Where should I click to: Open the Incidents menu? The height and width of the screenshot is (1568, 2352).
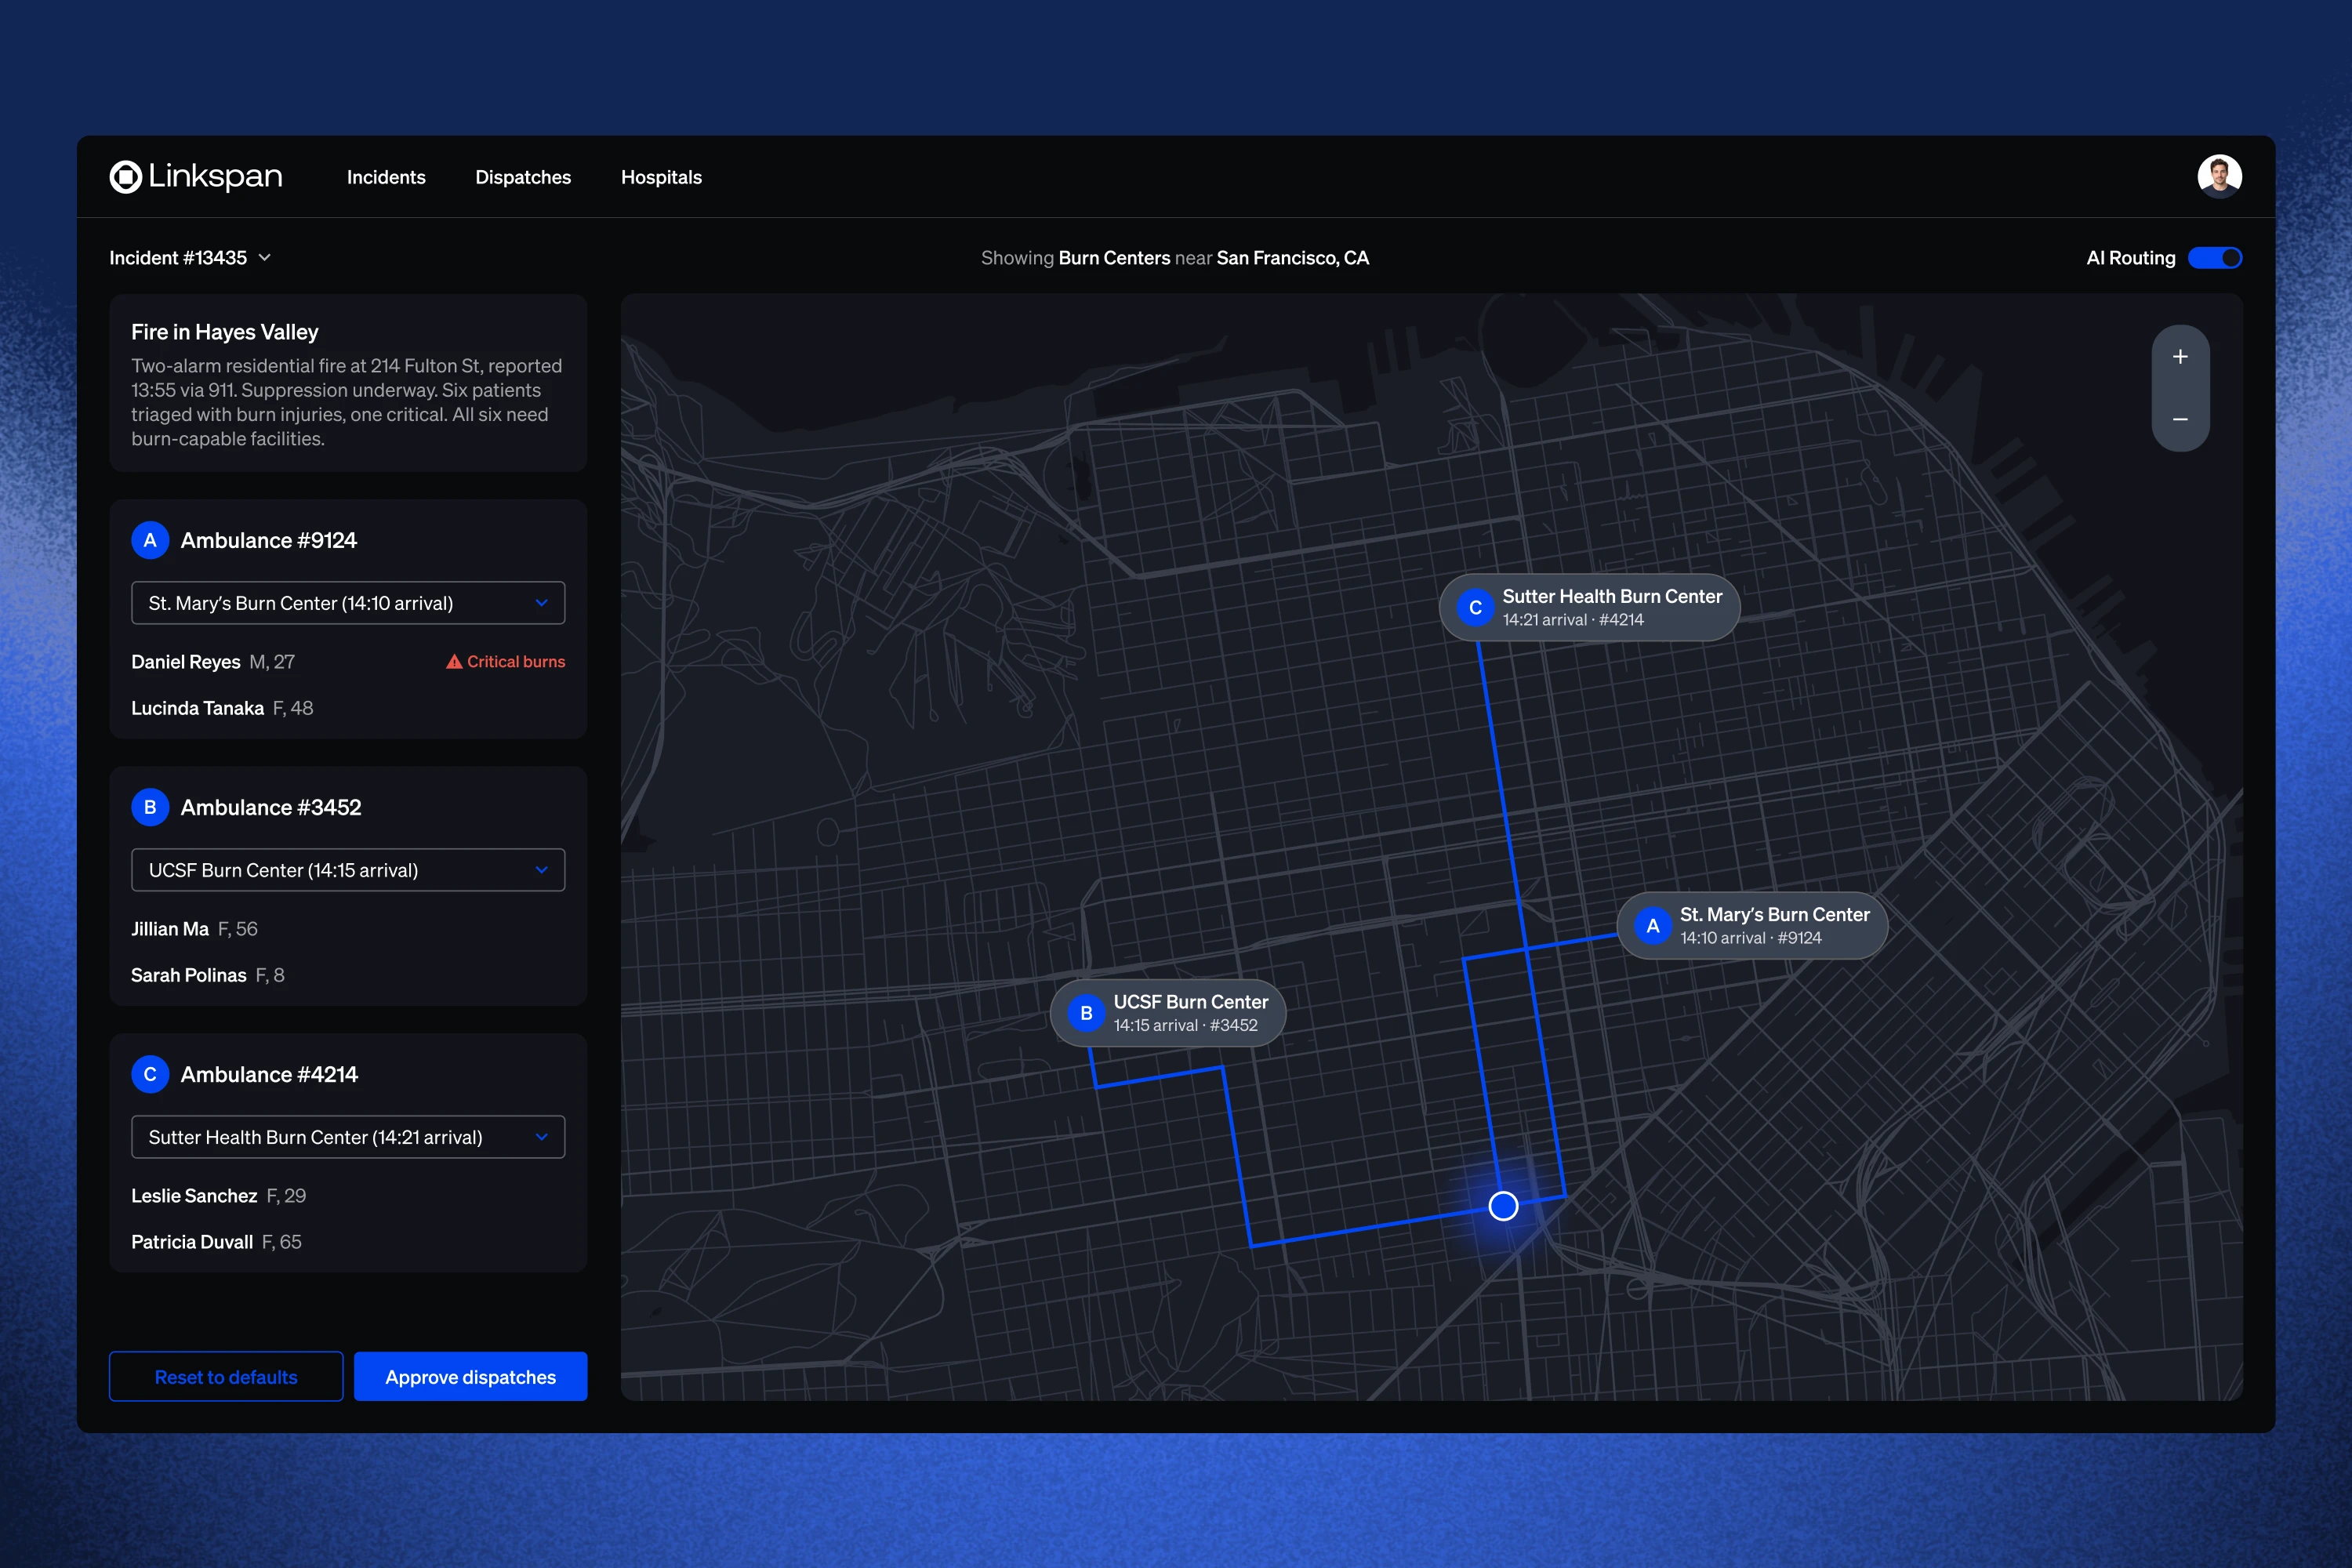(x=386, y=177)
